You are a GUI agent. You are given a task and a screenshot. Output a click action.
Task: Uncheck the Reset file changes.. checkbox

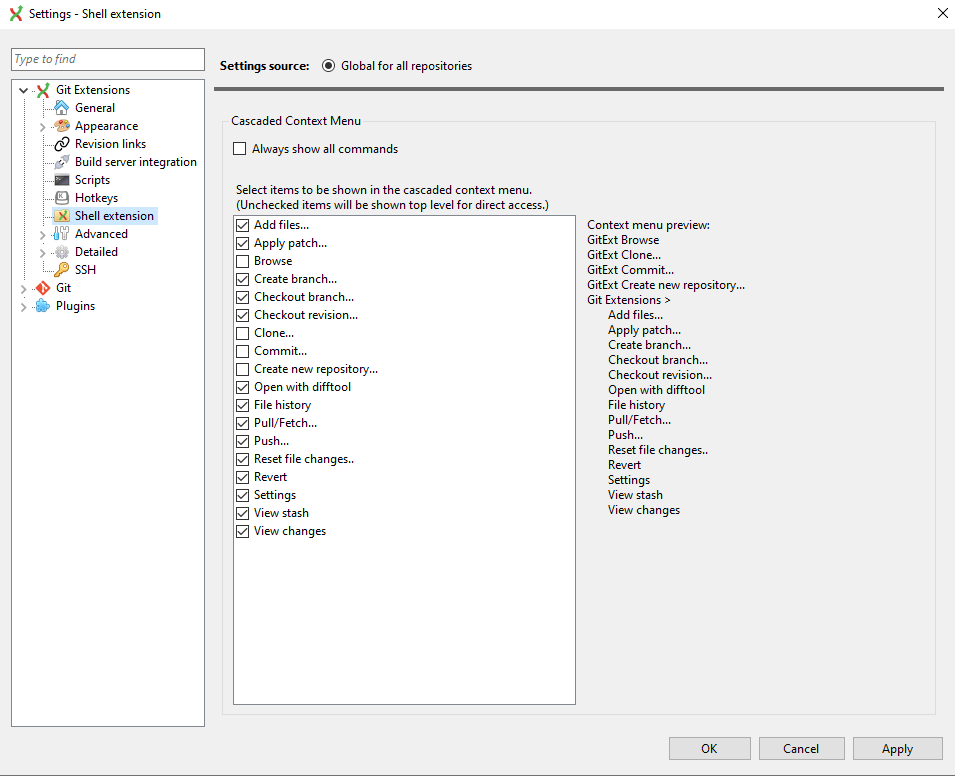[x=242, y=459]
